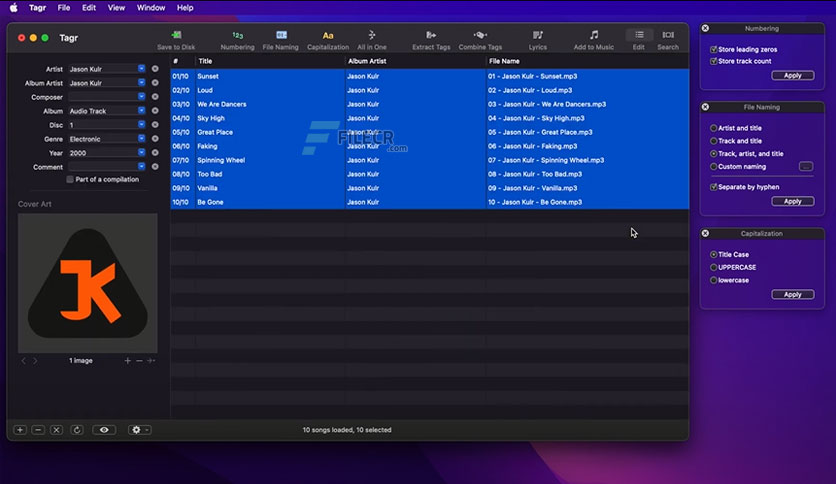Open the File menu

64,7
